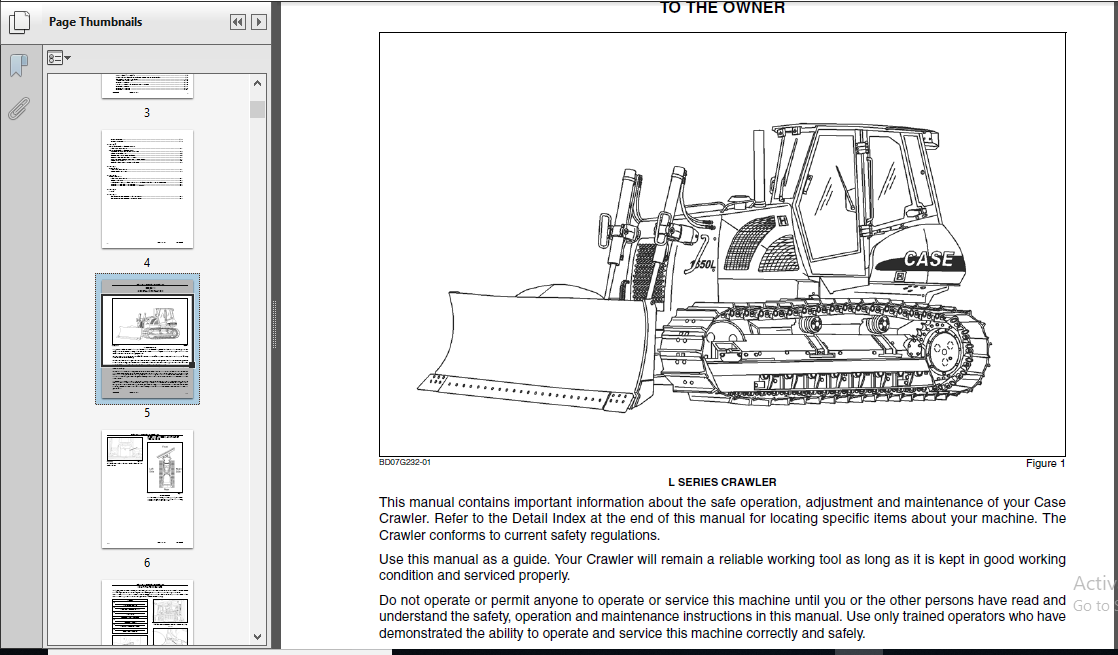Viewport: 1118px width, 655px height.
Task: Click the thumbnail scrollbar handle
Action: pyautogui.click(x=257, y=109)
